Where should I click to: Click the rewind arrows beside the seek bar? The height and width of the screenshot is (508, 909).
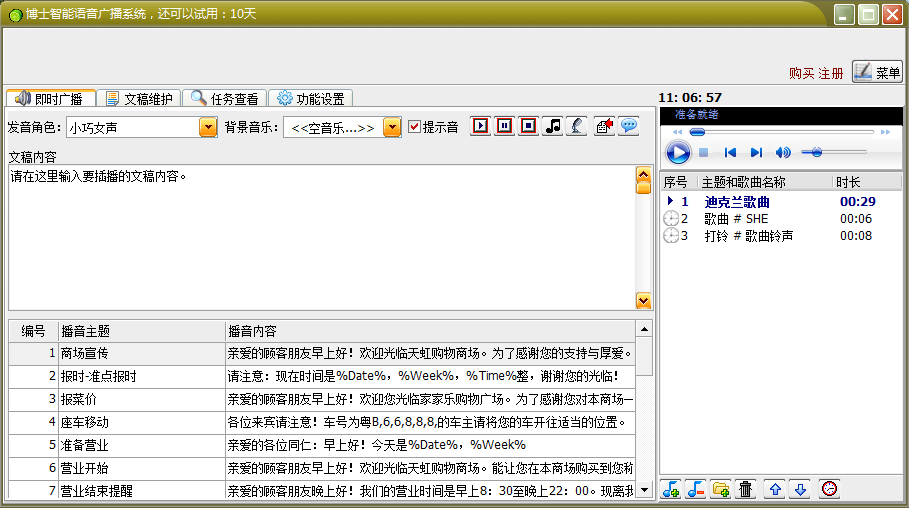(x=677, y=132)
